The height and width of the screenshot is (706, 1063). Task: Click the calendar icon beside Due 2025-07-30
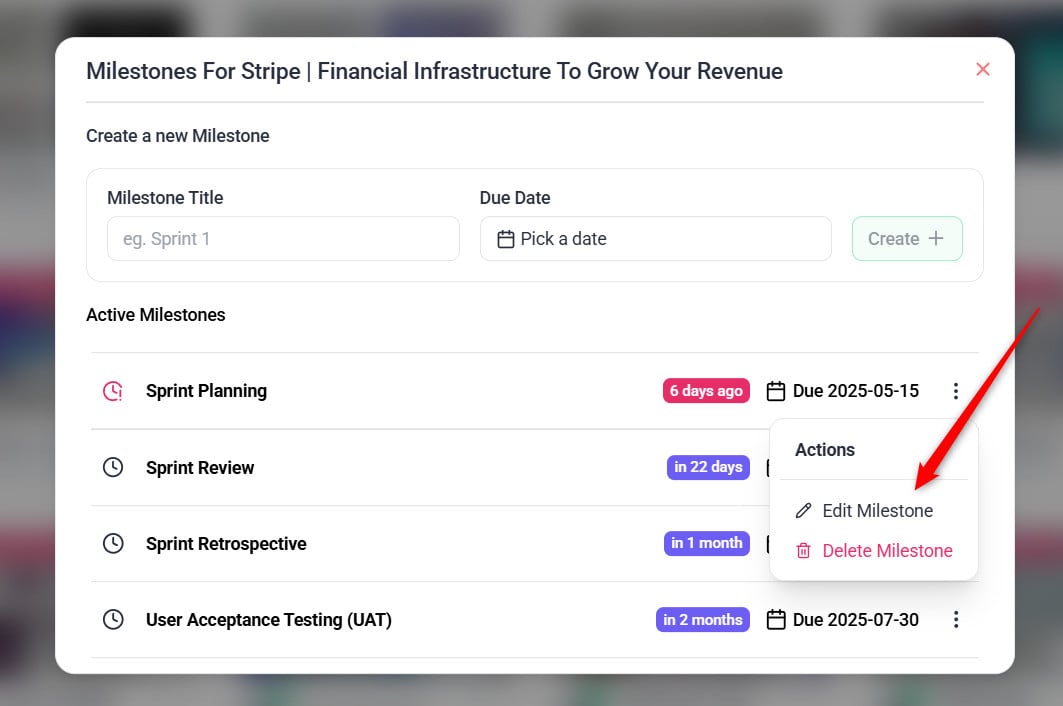pos(776,620)
